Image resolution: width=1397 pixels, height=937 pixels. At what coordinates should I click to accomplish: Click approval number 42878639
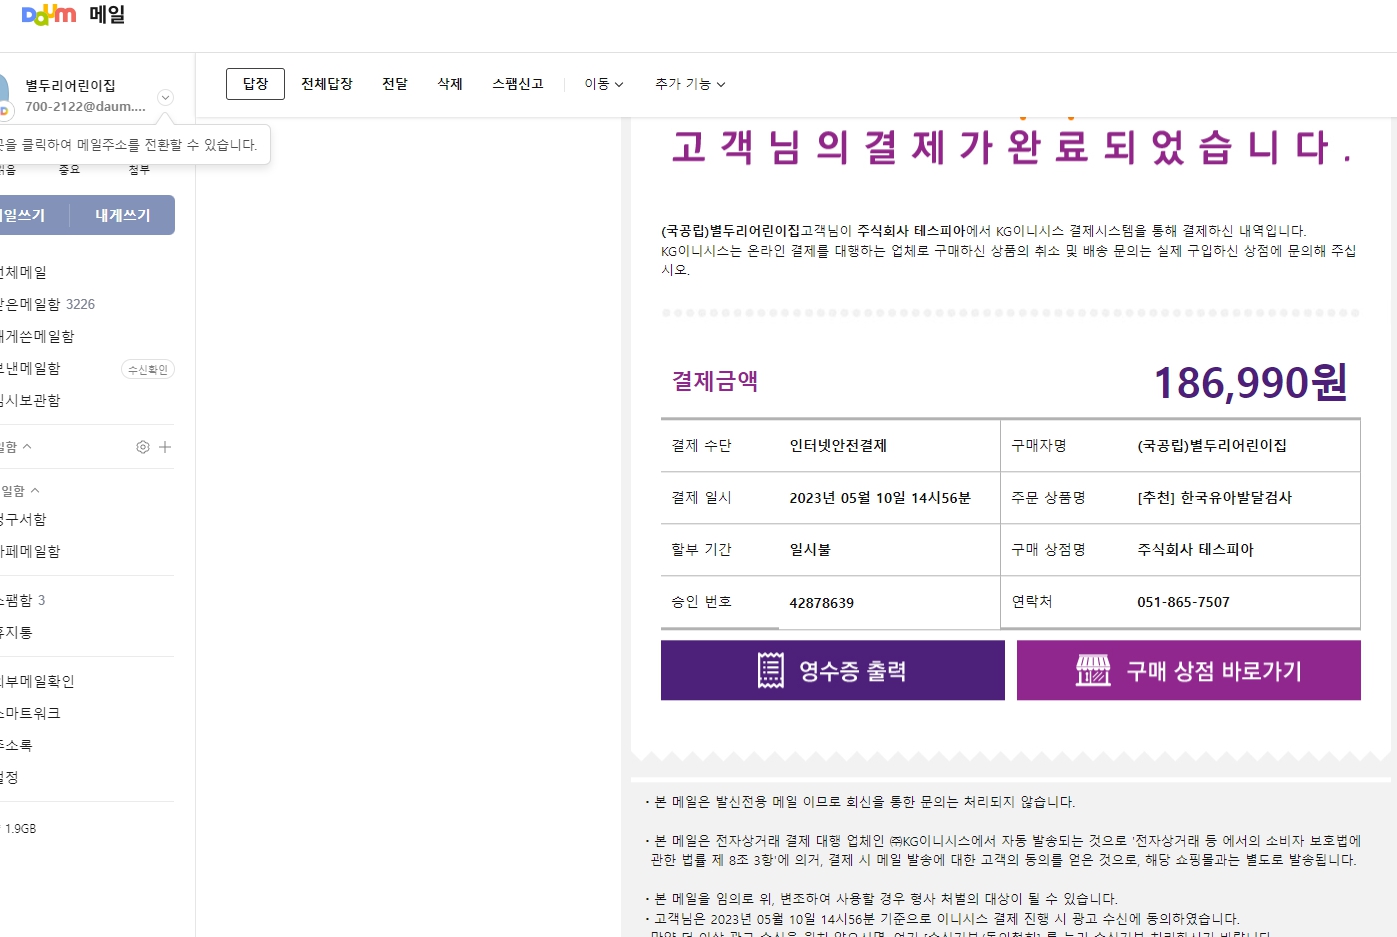(822, 603)
